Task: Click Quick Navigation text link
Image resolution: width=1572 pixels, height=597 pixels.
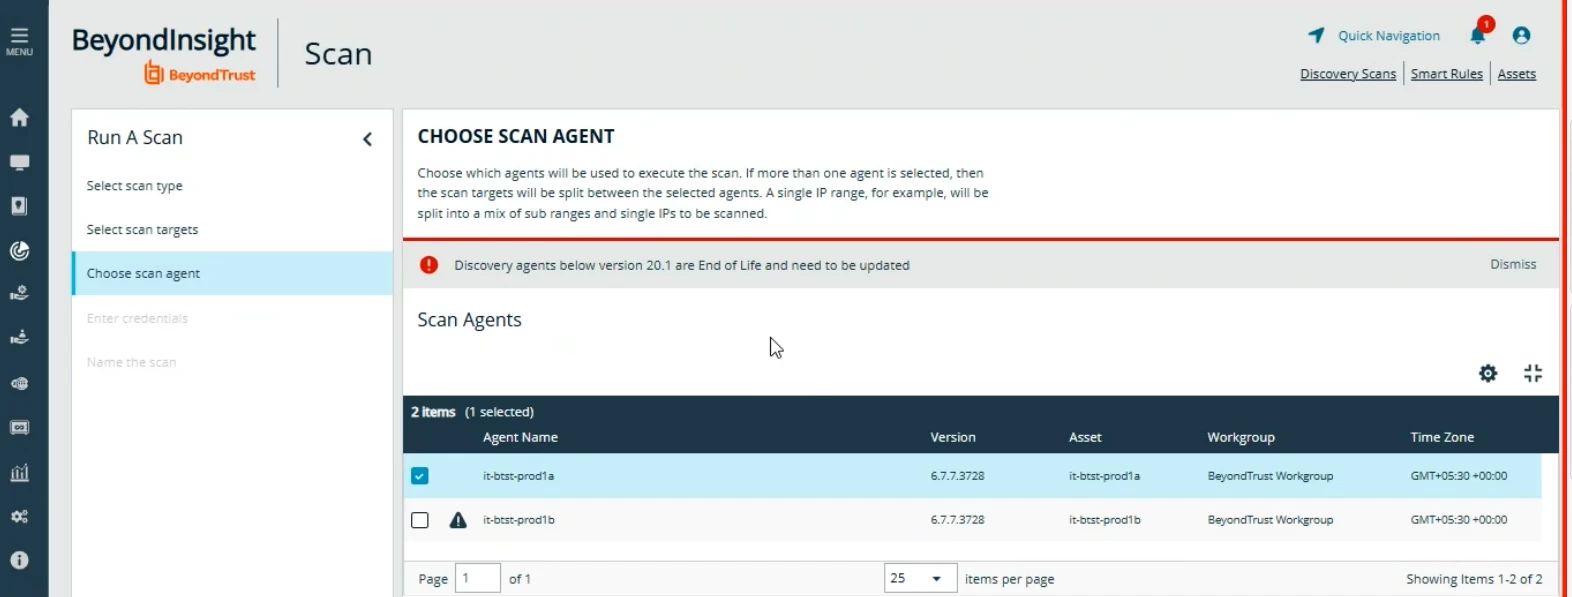Action: [x=1388, y=36]
